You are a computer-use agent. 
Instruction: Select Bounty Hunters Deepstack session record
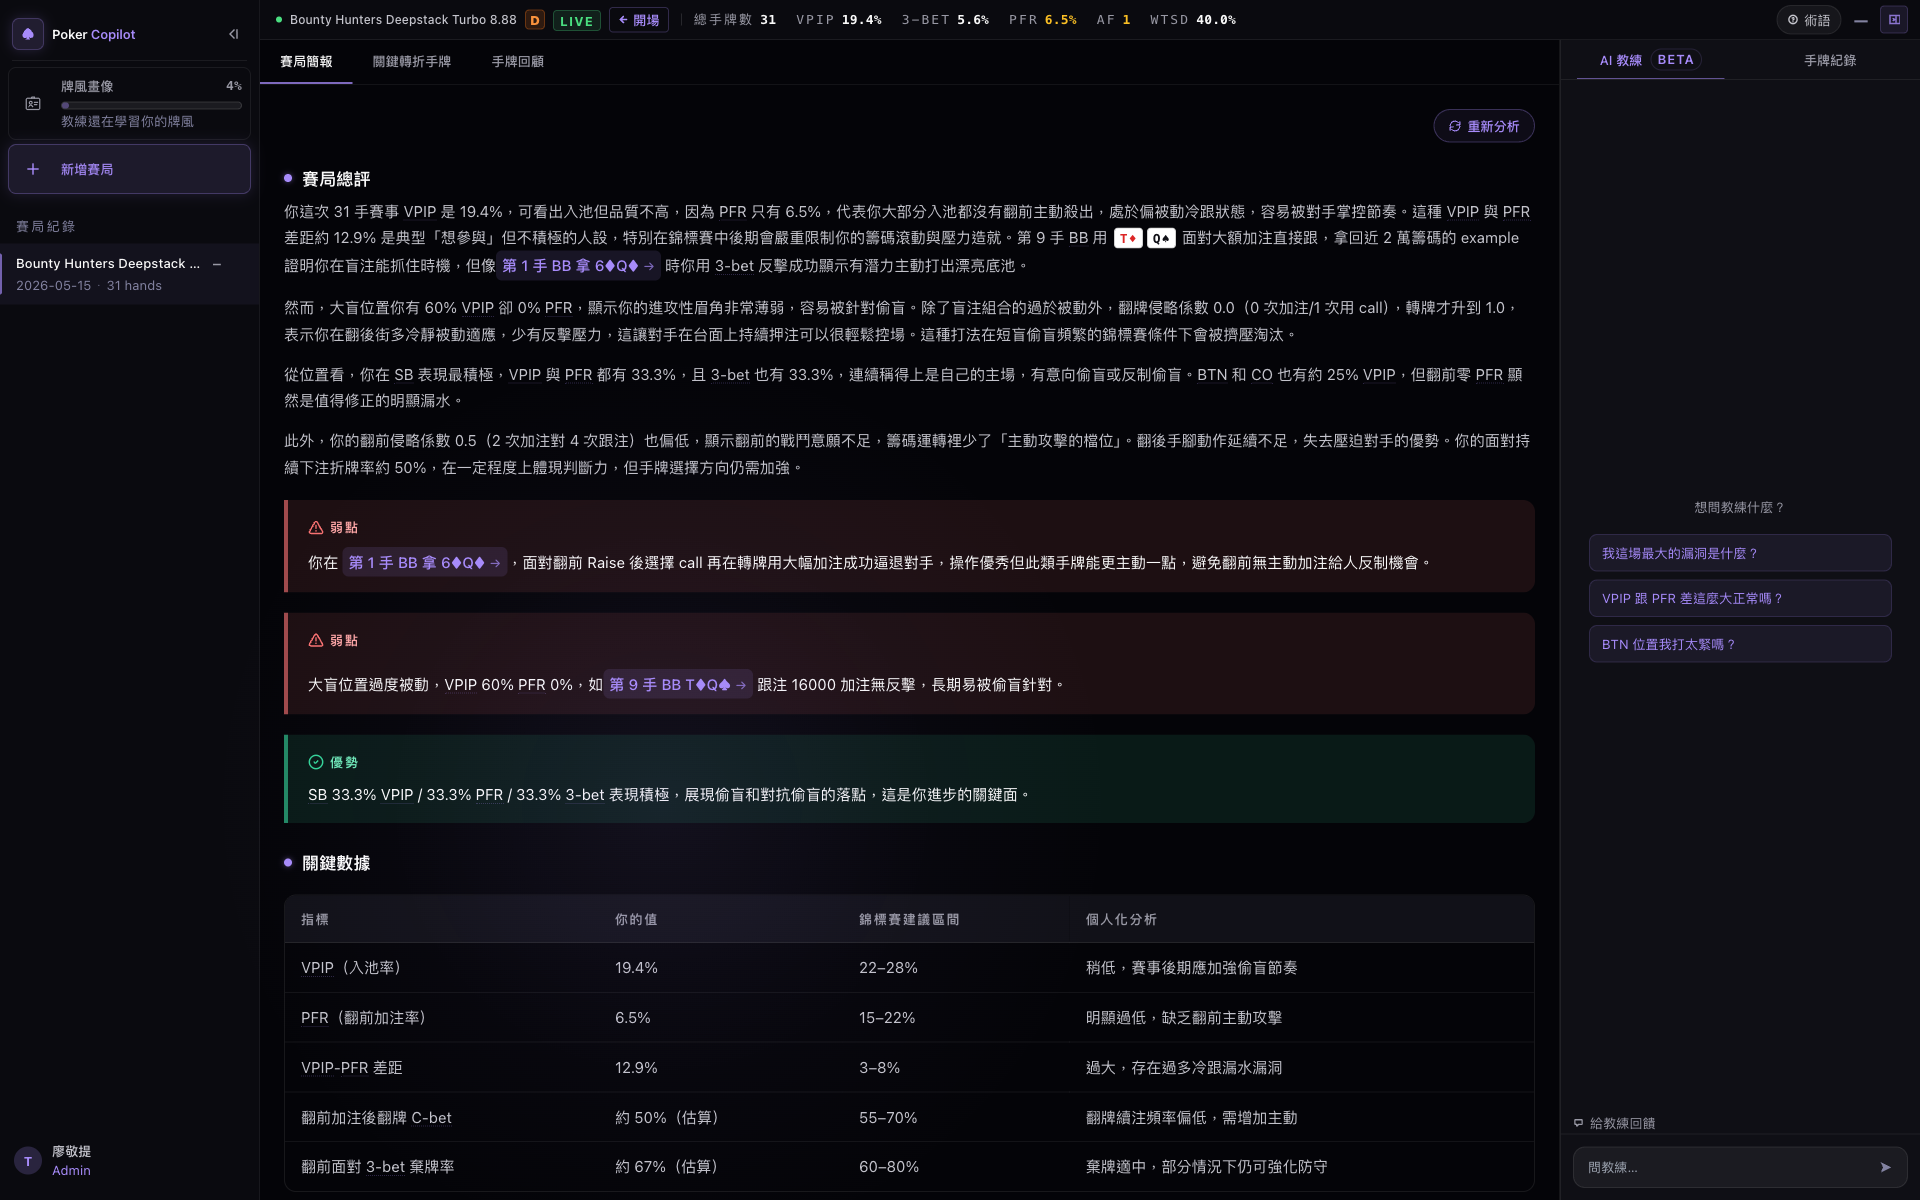pyautogui.click(x=130, y=274)
